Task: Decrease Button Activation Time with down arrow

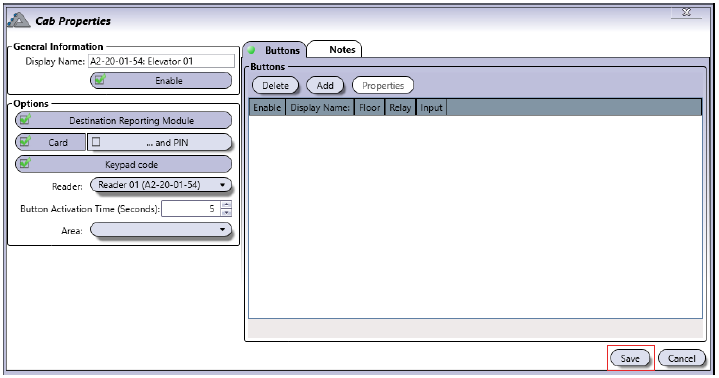Action: (226, 212)
